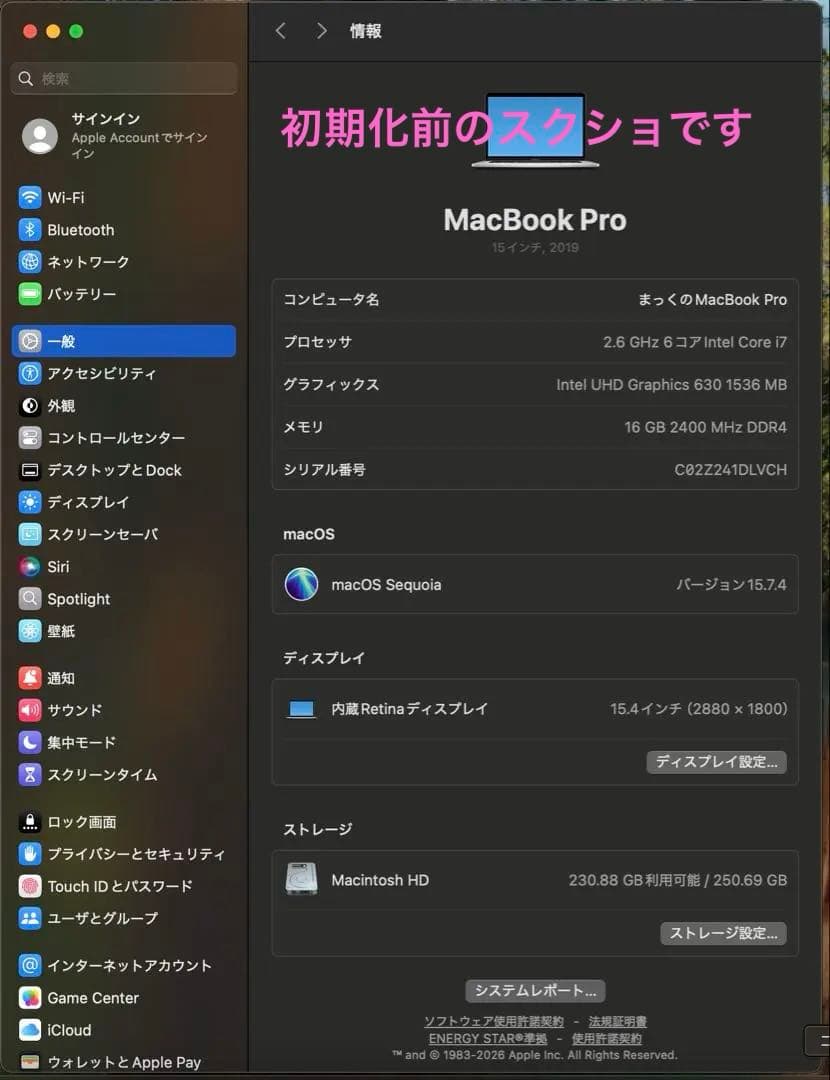Image resolution: width=830 pixels, height=1080 pixels.
Task: Open ENERGY STAR®準拠 link
Action: point(488,1038)
